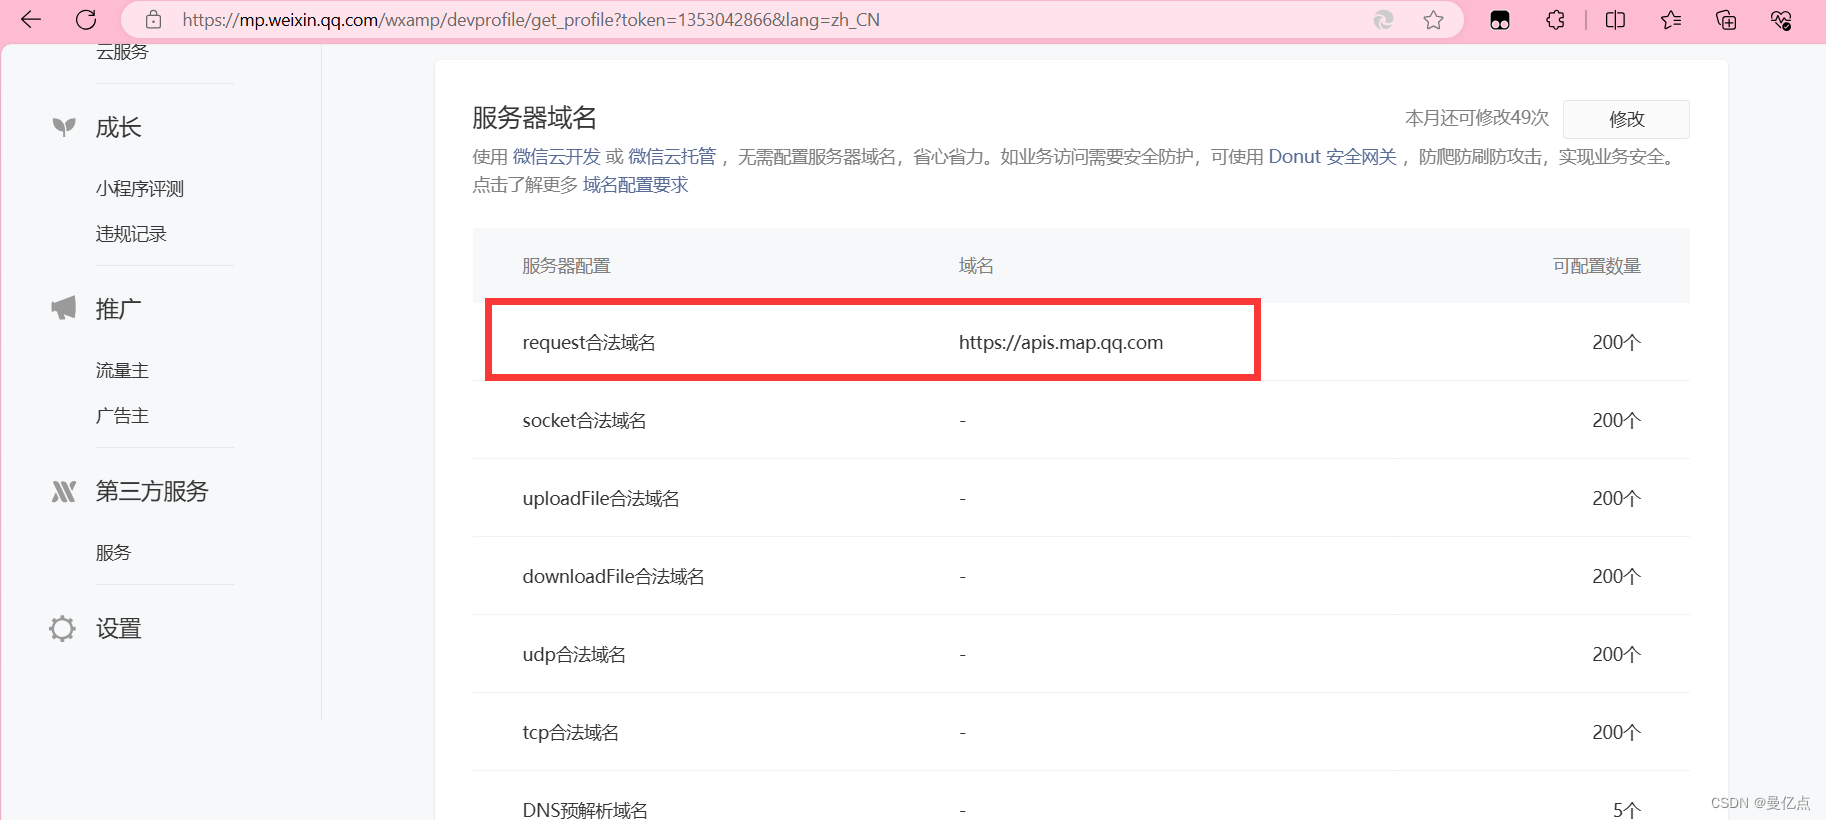Open the 微信云开发 link
The height and width of the screenshot is (820, 1826).
[556, 157]
